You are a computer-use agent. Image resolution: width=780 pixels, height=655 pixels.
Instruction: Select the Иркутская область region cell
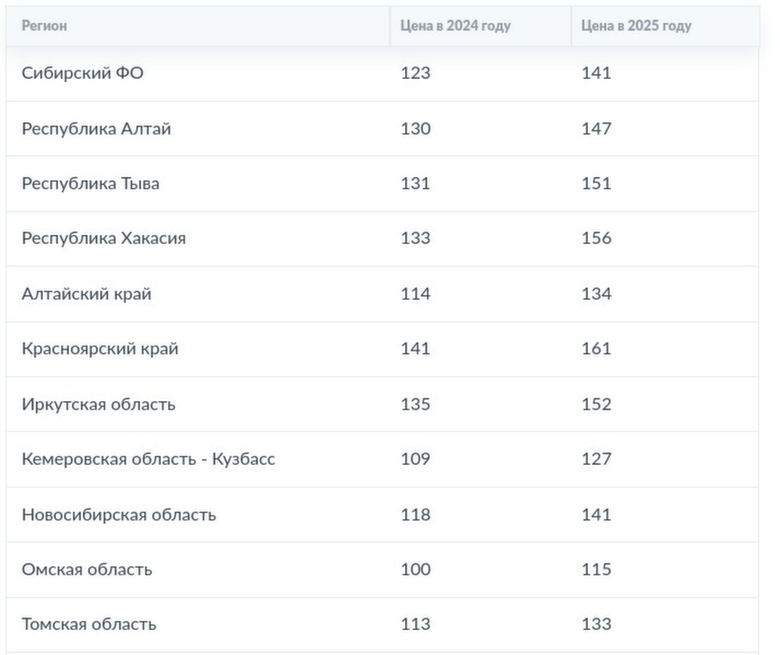click(98, 404)
